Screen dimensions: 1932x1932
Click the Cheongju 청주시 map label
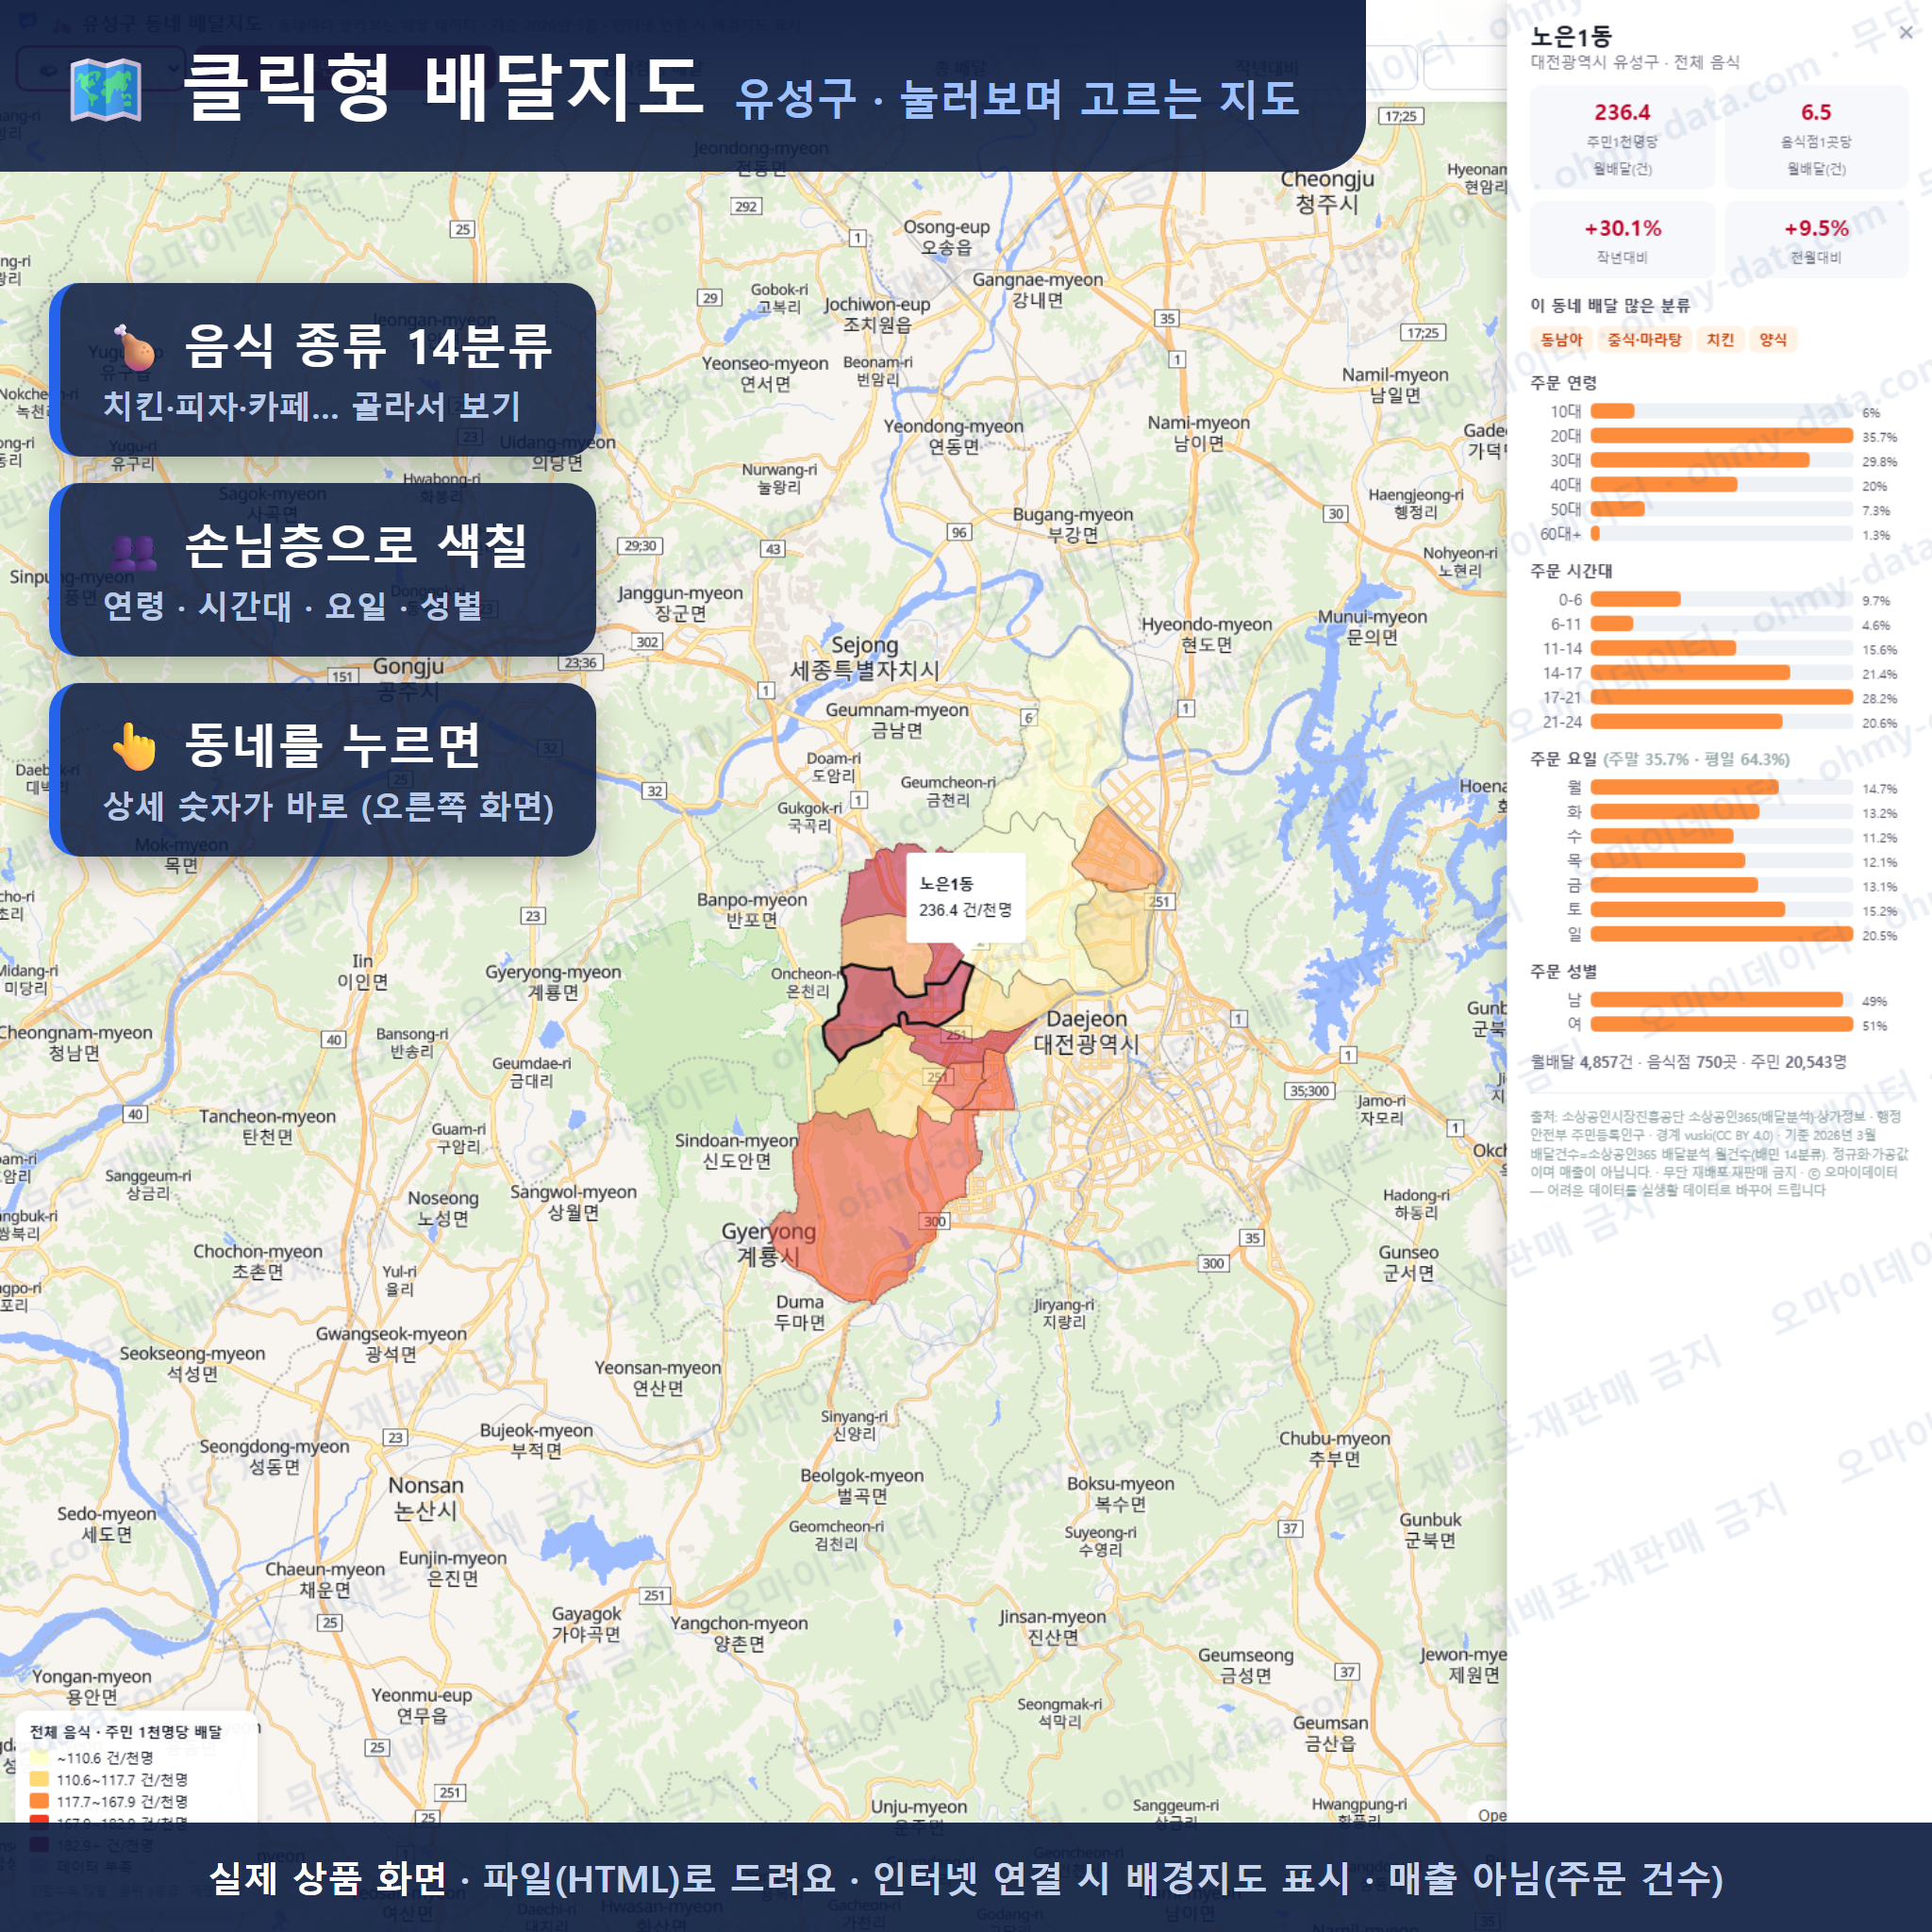1327,191
